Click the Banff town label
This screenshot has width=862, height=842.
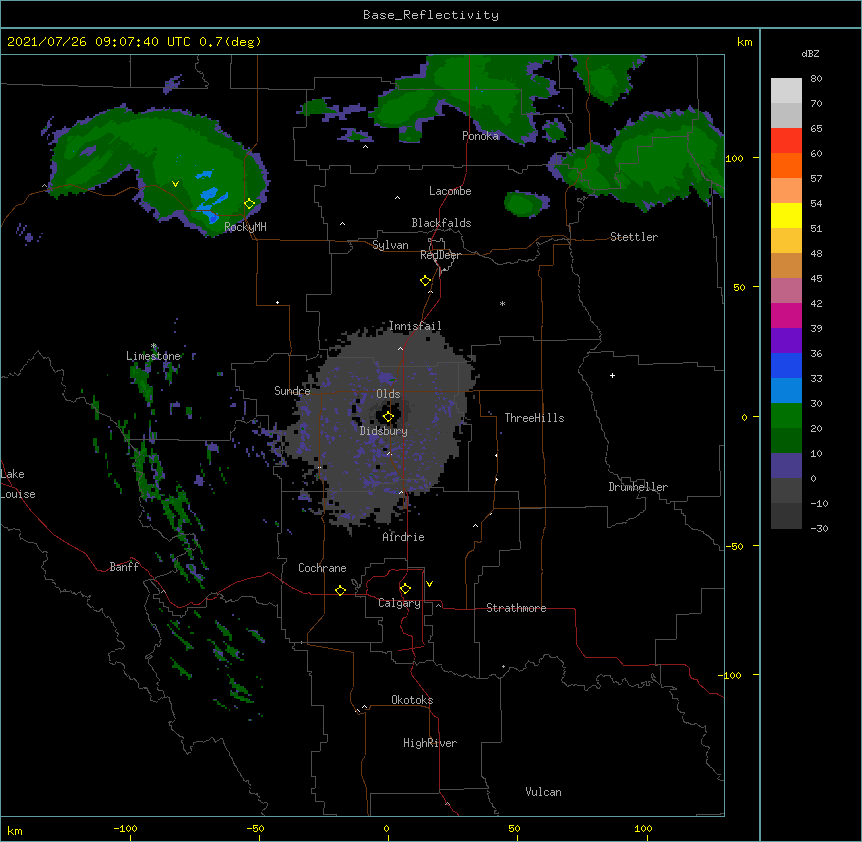(x=124, y=567)
